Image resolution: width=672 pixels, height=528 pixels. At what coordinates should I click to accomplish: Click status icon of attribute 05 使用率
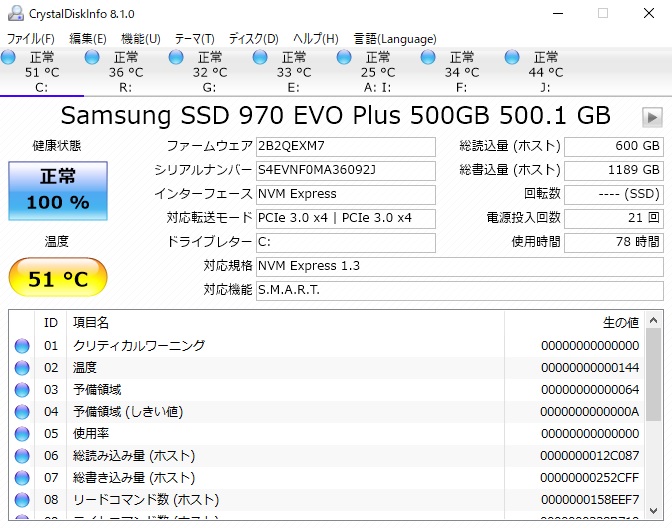22,434
